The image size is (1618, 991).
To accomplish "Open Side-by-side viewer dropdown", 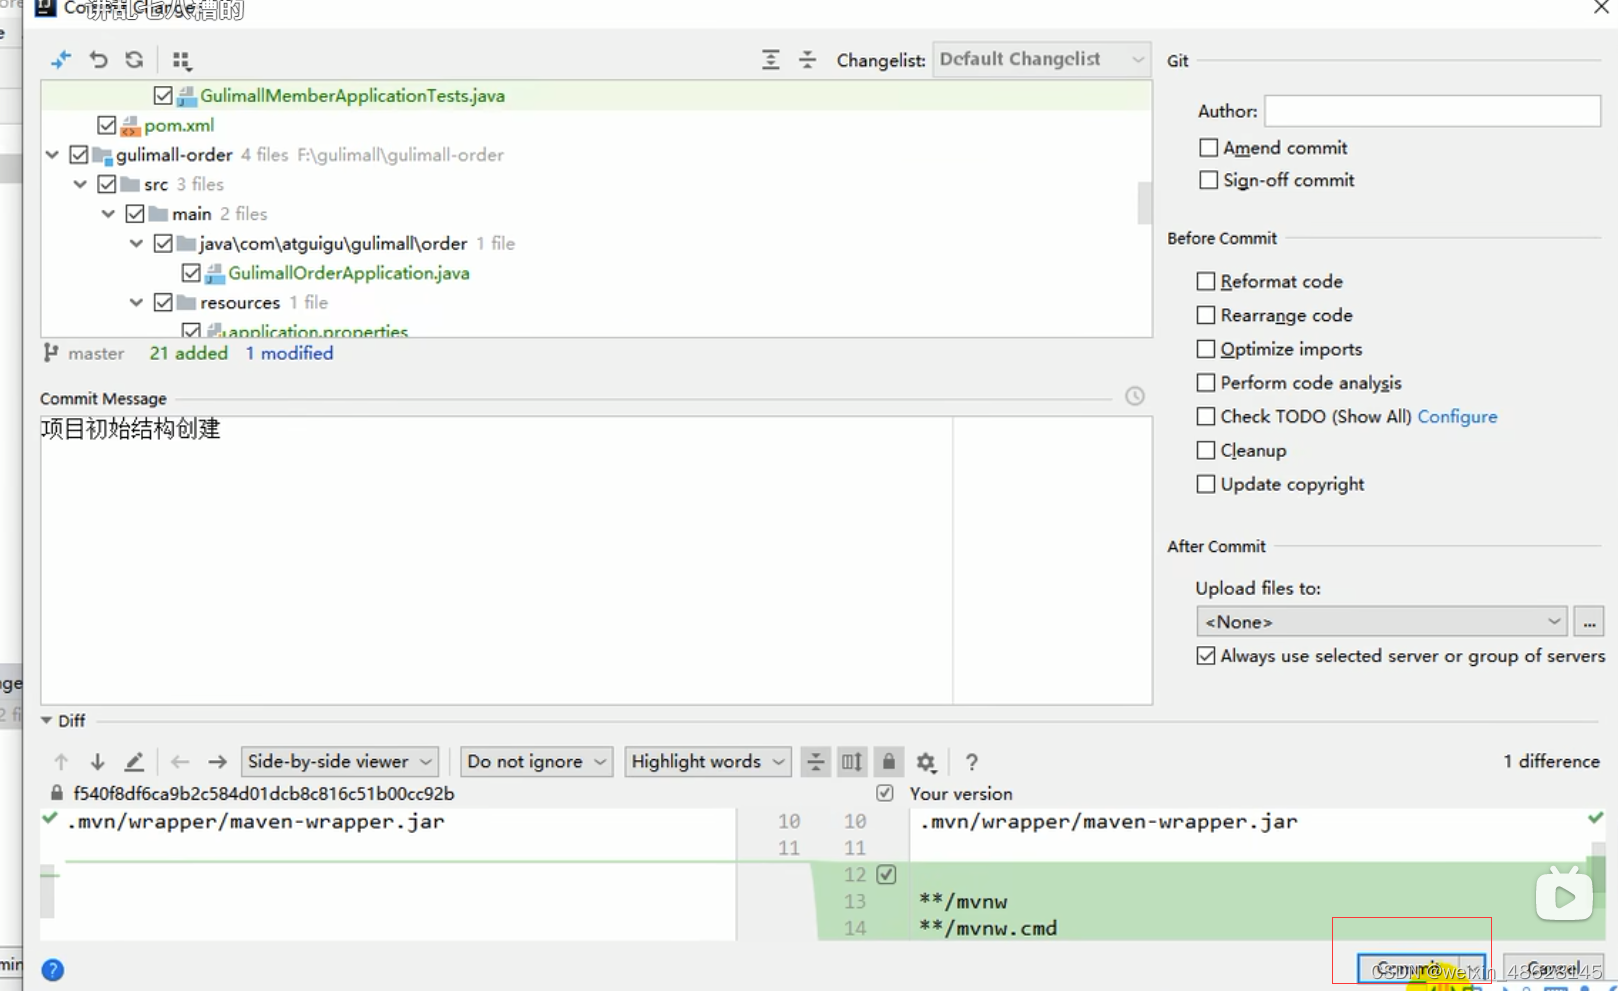I will tap(340, 762).
